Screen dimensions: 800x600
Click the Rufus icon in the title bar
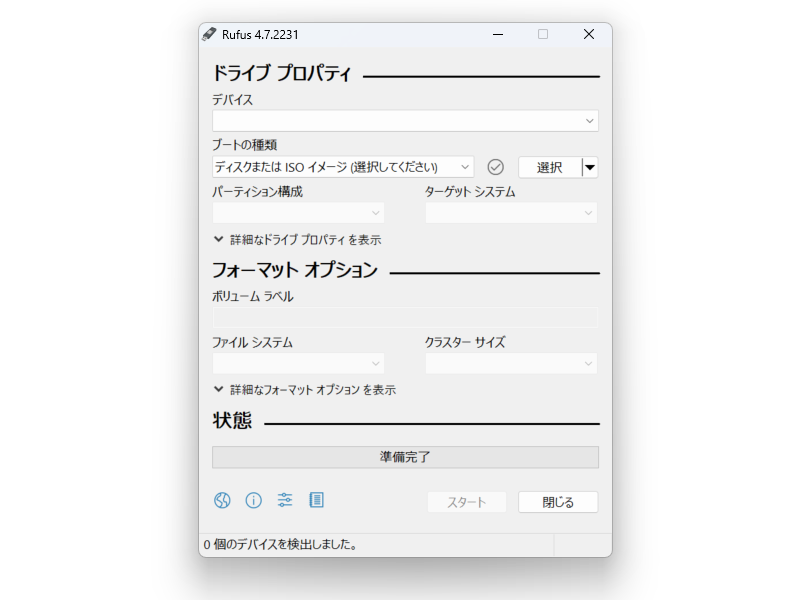coord(210,33)
